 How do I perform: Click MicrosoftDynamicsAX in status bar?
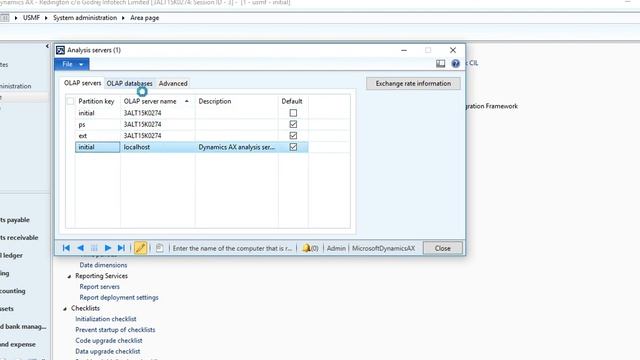383,248
